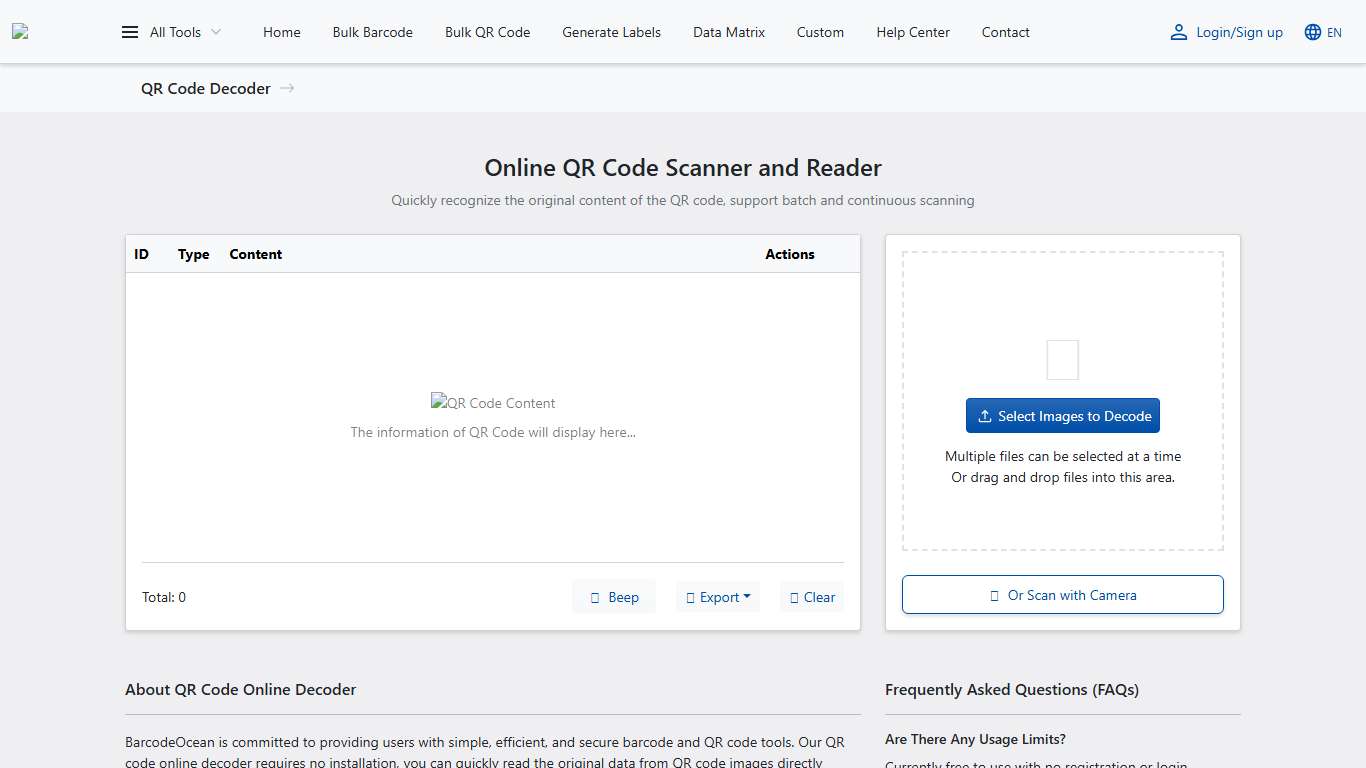Open the All Tools dropdown
Image resolution: width=1366 pixels, height=768 pixels.
coord(180,31)
